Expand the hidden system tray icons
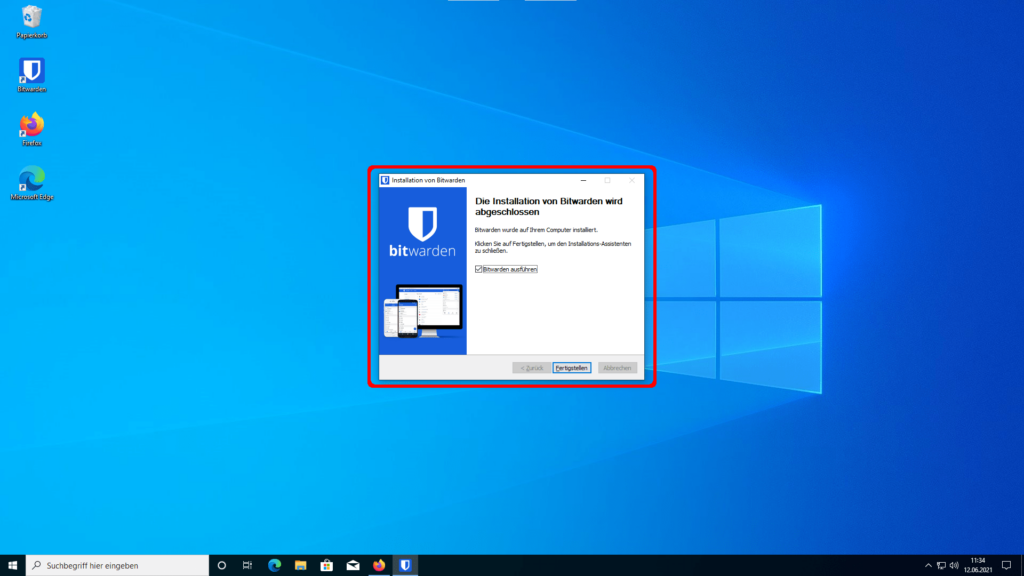1024x576 pixels. (927, 565)
